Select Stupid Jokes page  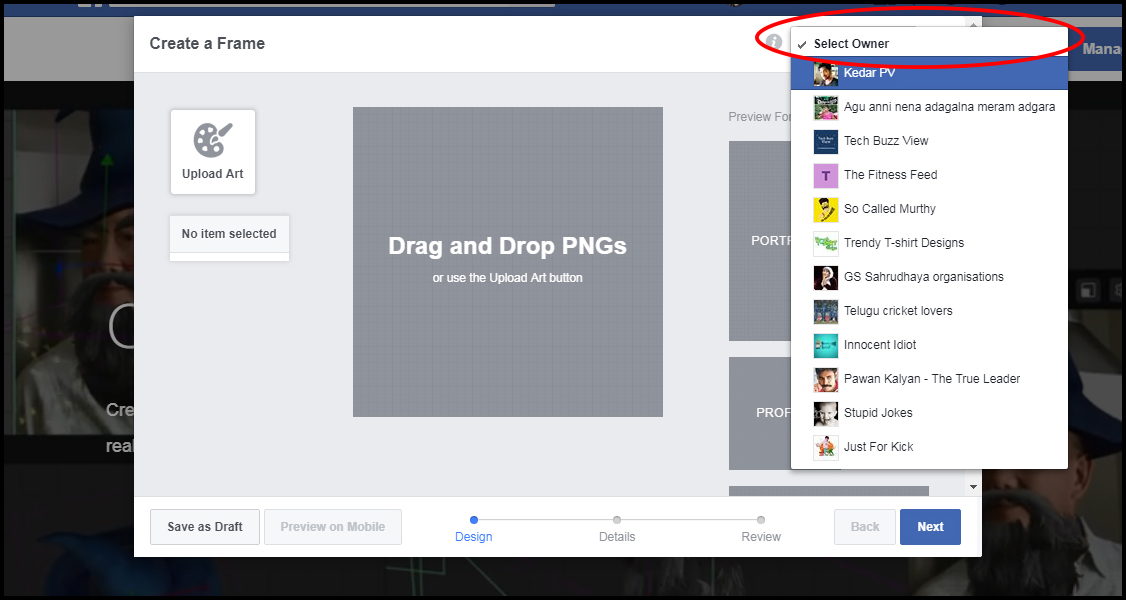(929, 413)
